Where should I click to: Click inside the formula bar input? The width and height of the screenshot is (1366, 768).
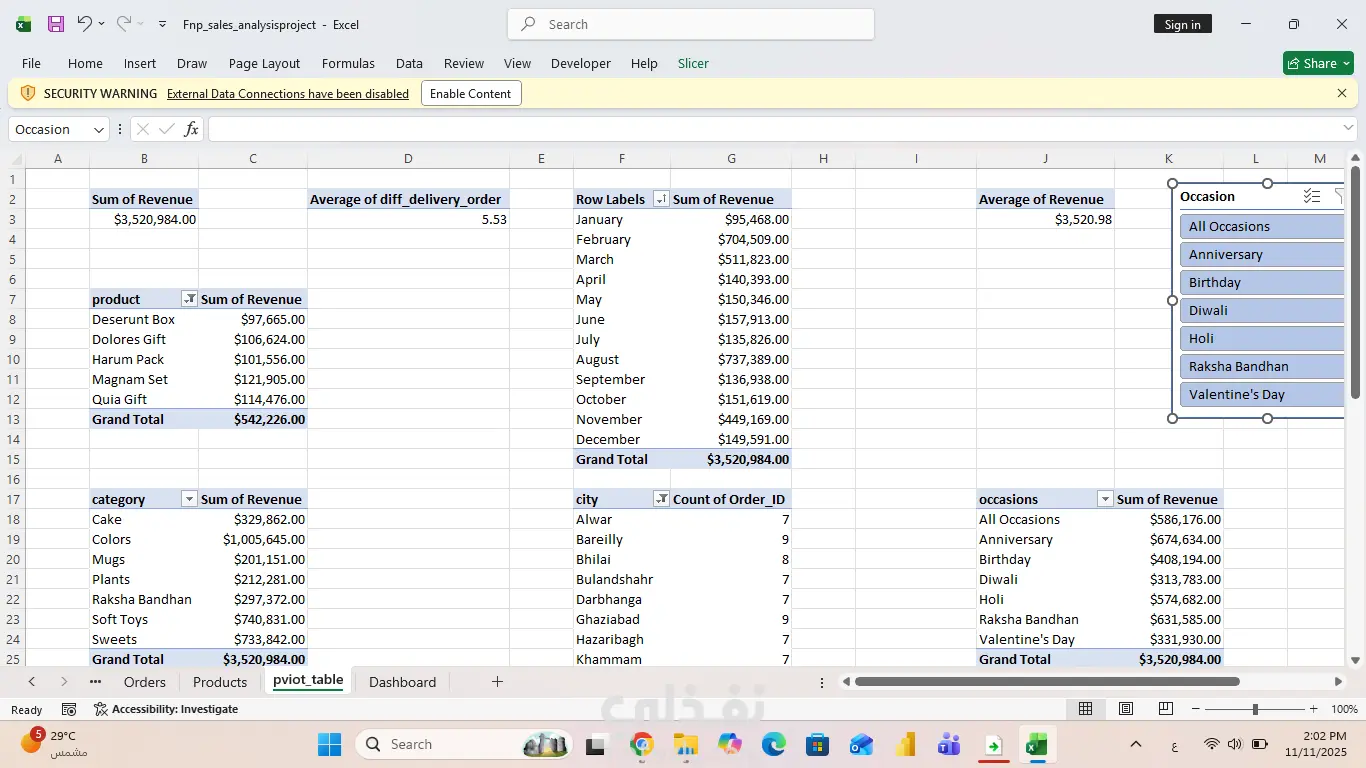(x=770, y=129)
